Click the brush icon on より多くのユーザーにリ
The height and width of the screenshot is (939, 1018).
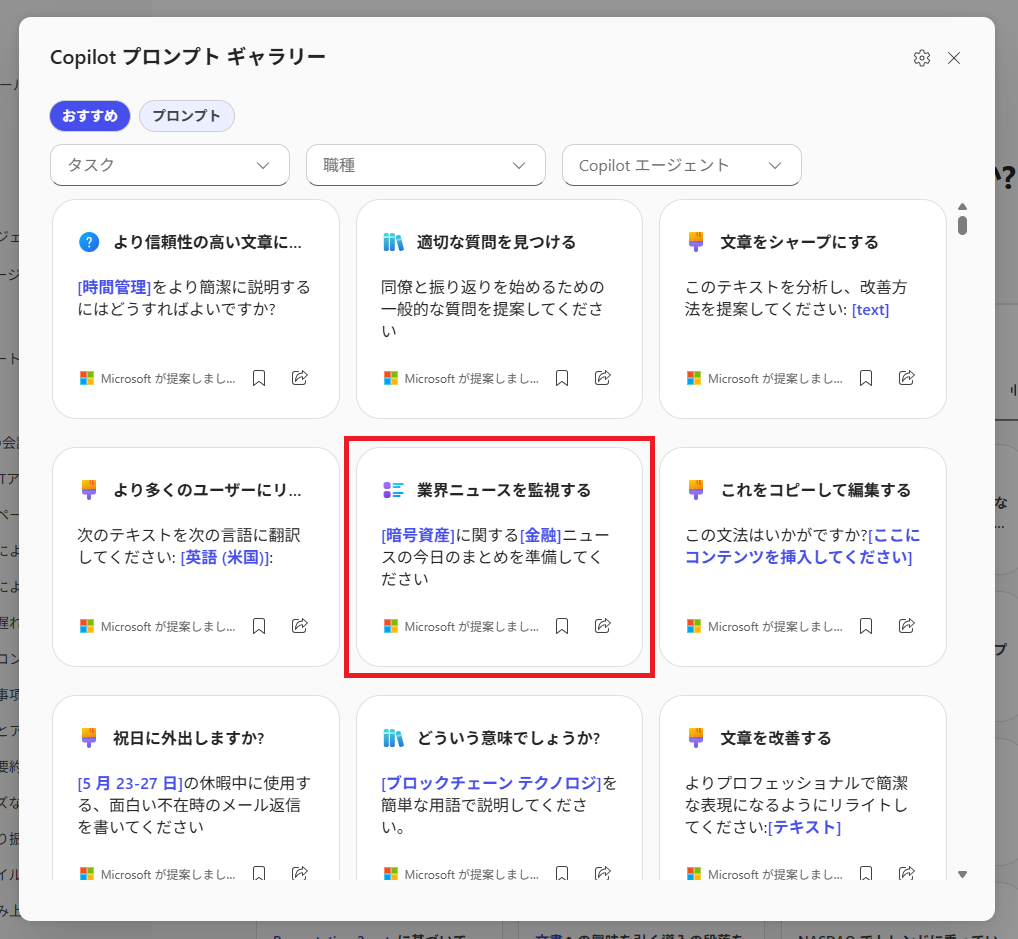89,490
